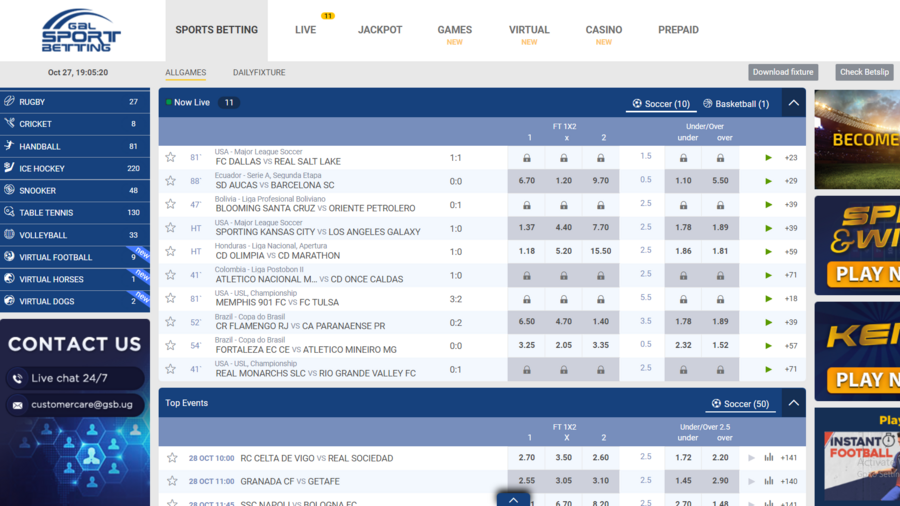
Task: Open the Jackpot menu tab
Action: click(380, 30)
